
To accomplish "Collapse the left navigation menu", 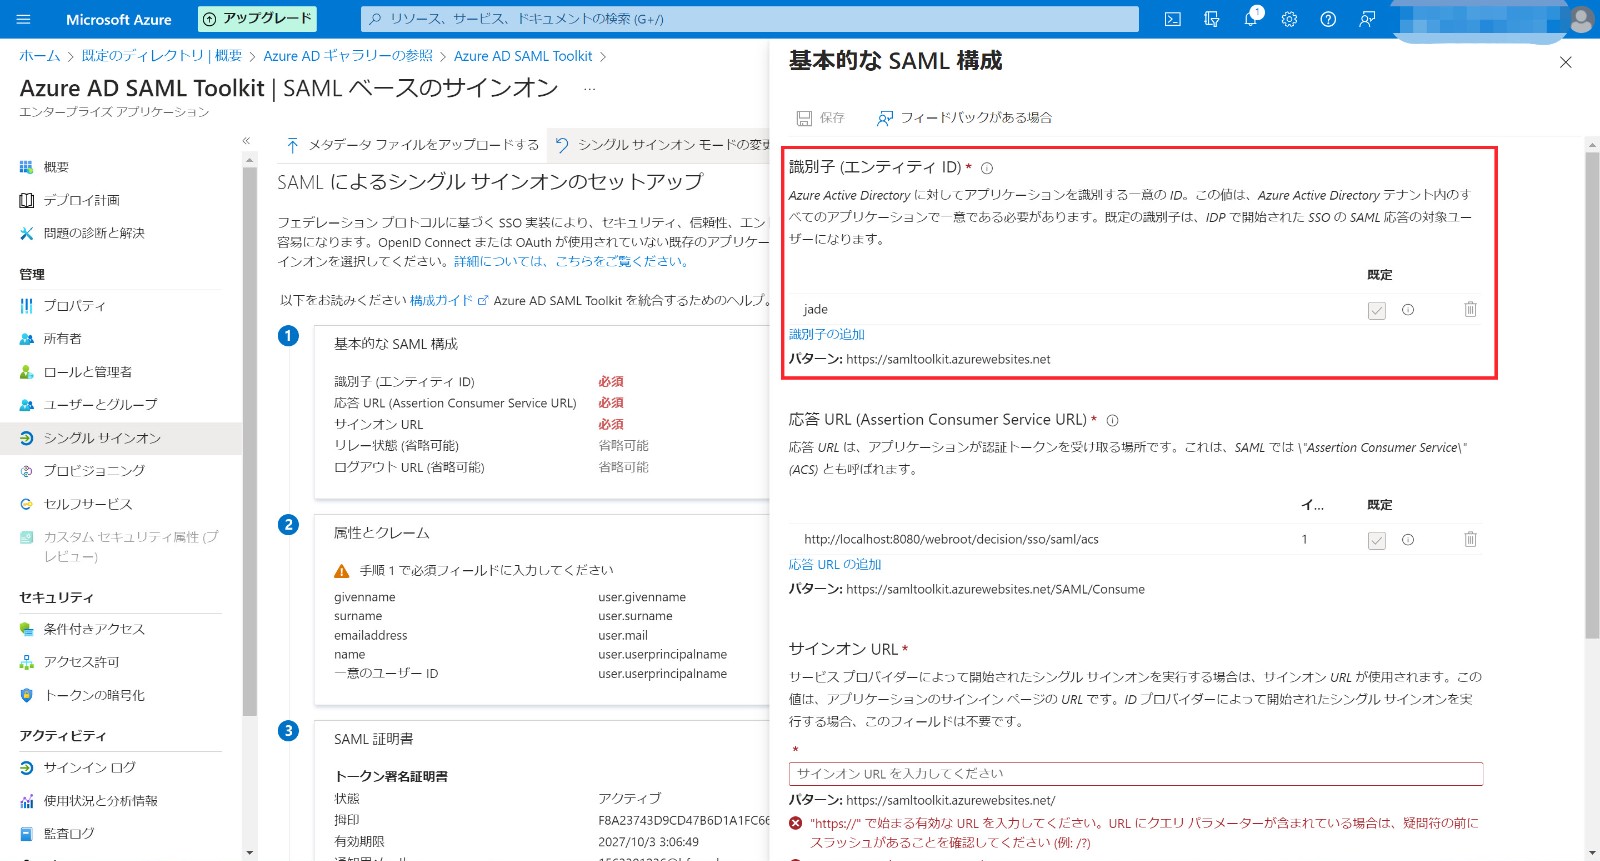I will tap(246, 141).
